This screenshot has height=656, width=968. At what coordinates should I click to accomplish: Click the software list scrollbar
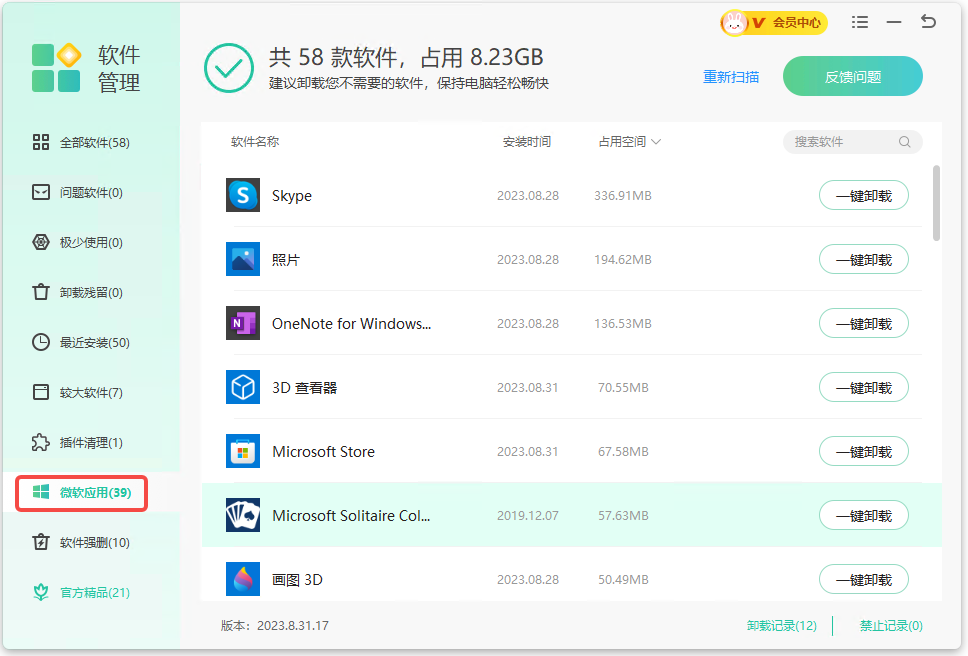936,203
